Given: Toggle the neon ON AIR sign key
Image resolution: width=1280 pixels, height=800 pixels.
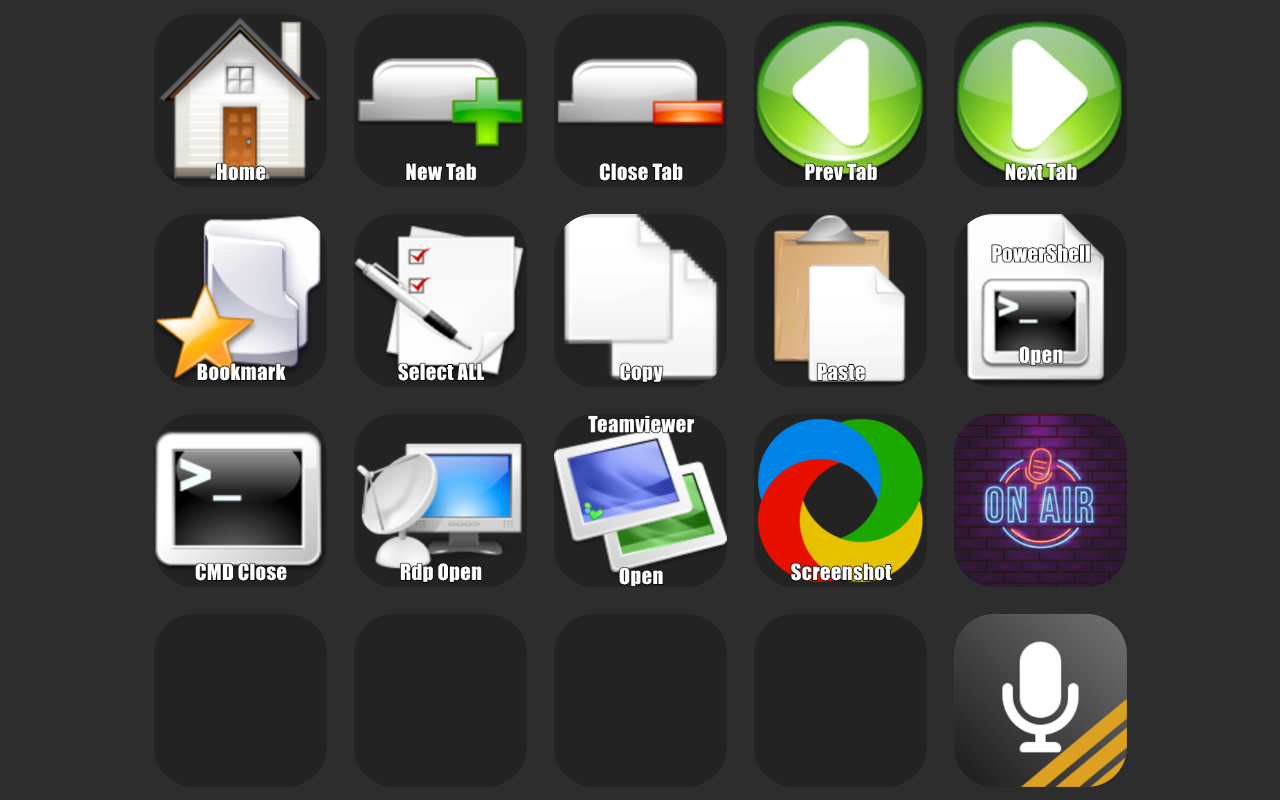Looking at the screenshot, I should point(1040,500).
